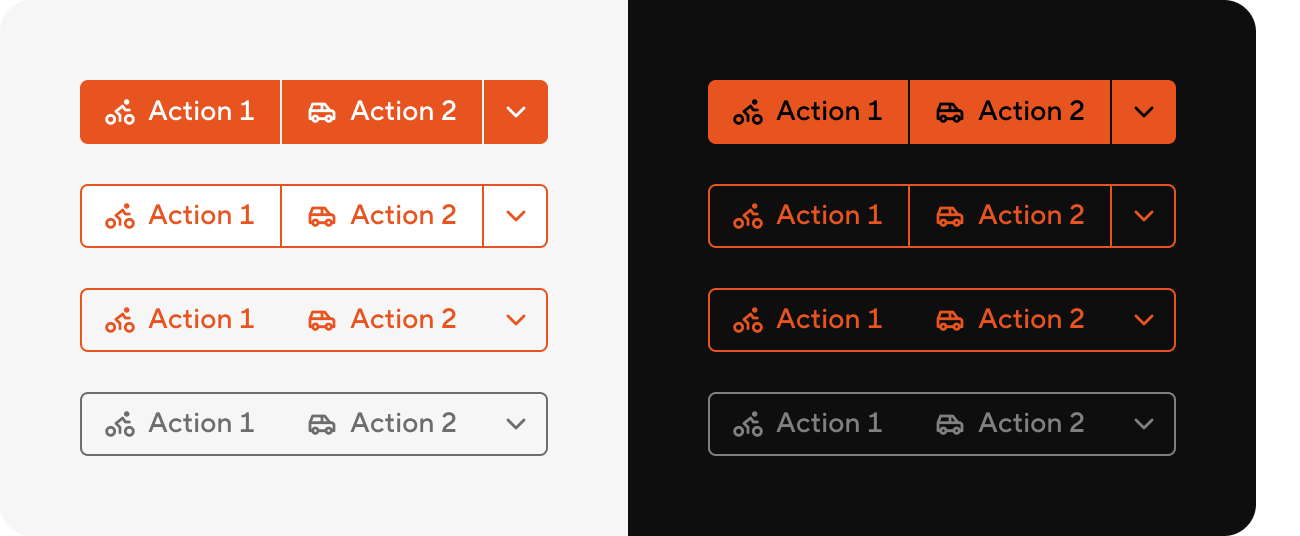Click bicycle icon in gray disabled light-theme group
Image resolution: width=1300 pixels, height=536 pixels.
(x=120, y=424)
